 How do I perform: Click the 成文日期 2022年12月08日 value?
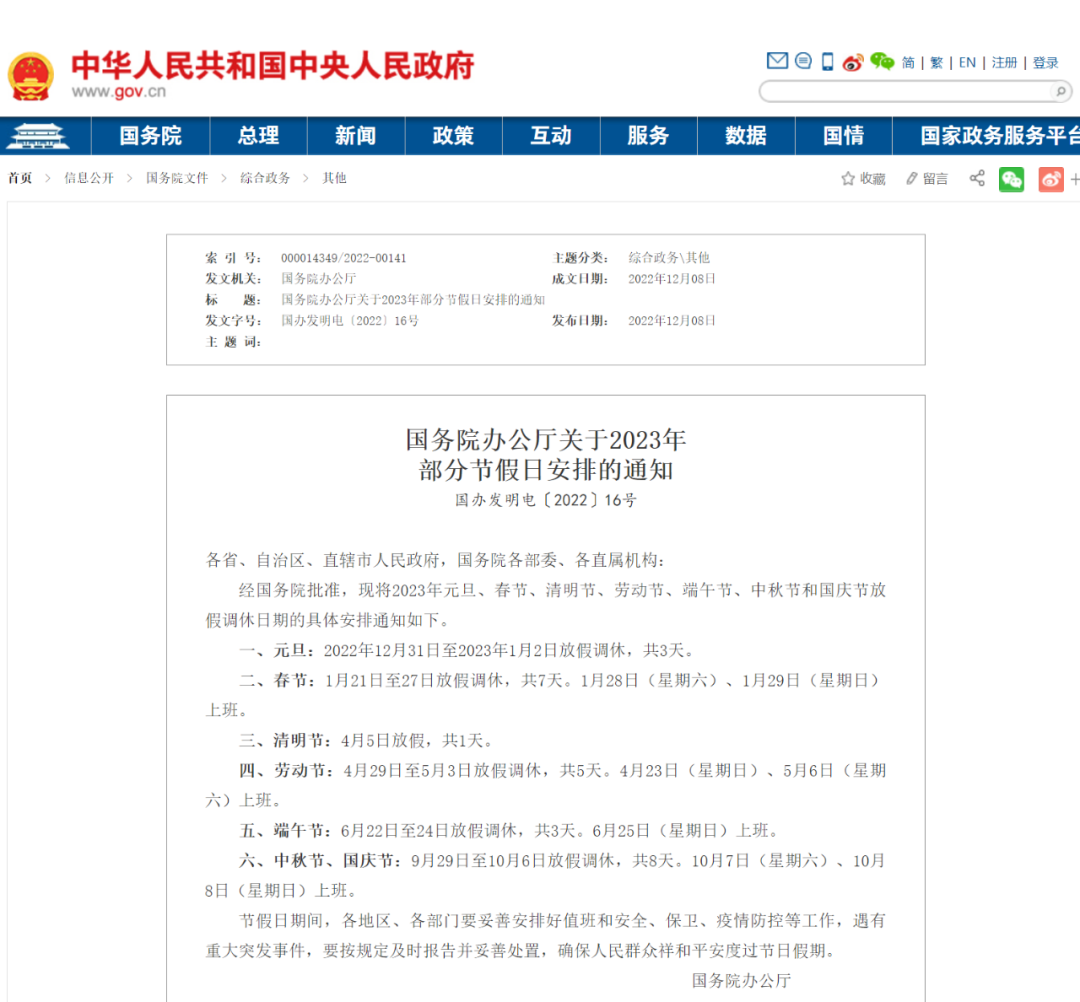click(x=672, y=279)
